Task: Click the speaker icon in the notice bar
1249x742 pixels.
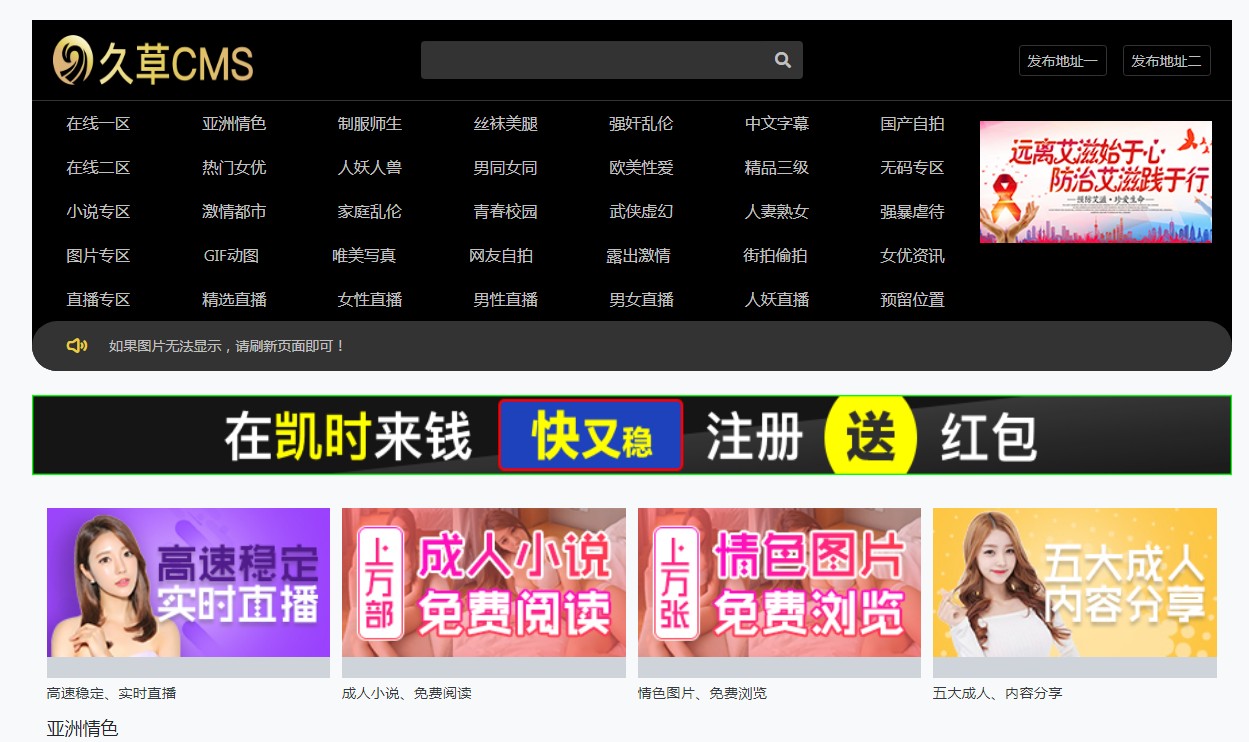Action: click(78, 345)
